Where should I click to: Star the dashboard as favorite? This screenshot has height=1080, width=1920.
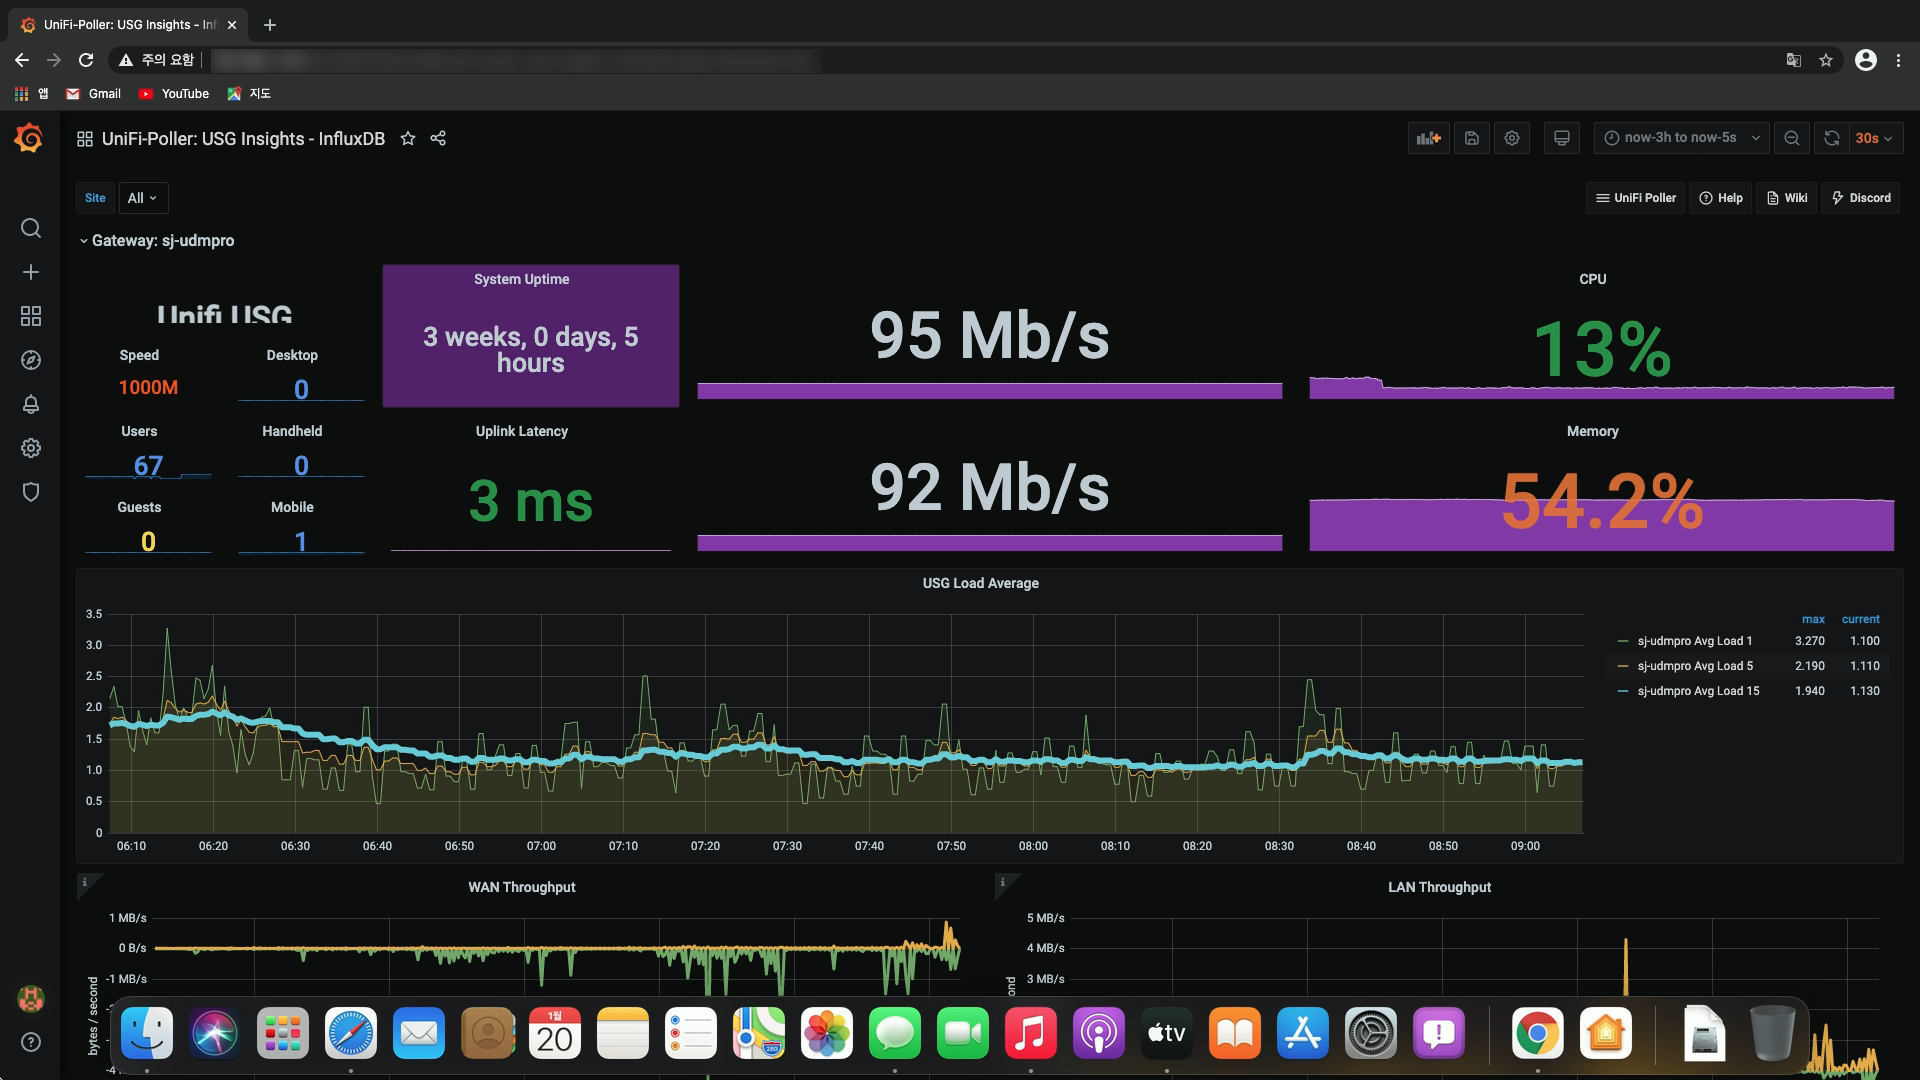click(408, 138)
